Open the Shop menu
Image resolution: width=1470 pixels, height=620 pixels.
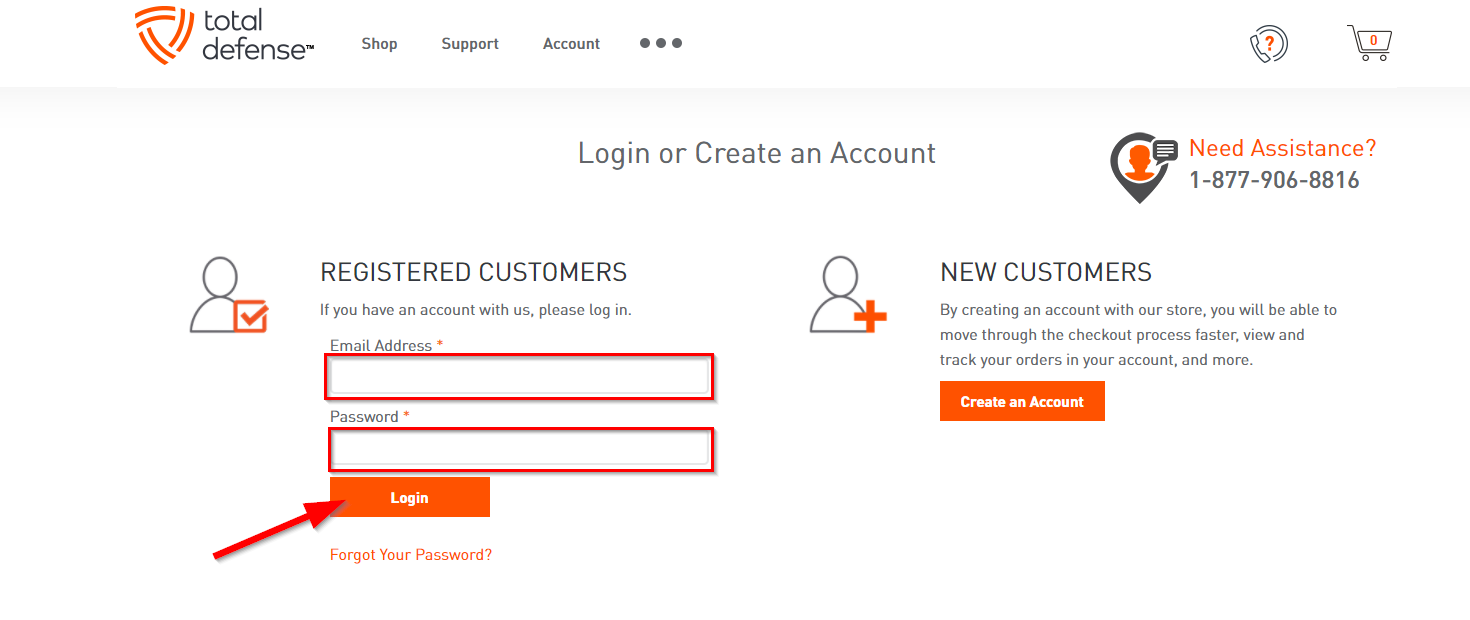coord(379,44)
